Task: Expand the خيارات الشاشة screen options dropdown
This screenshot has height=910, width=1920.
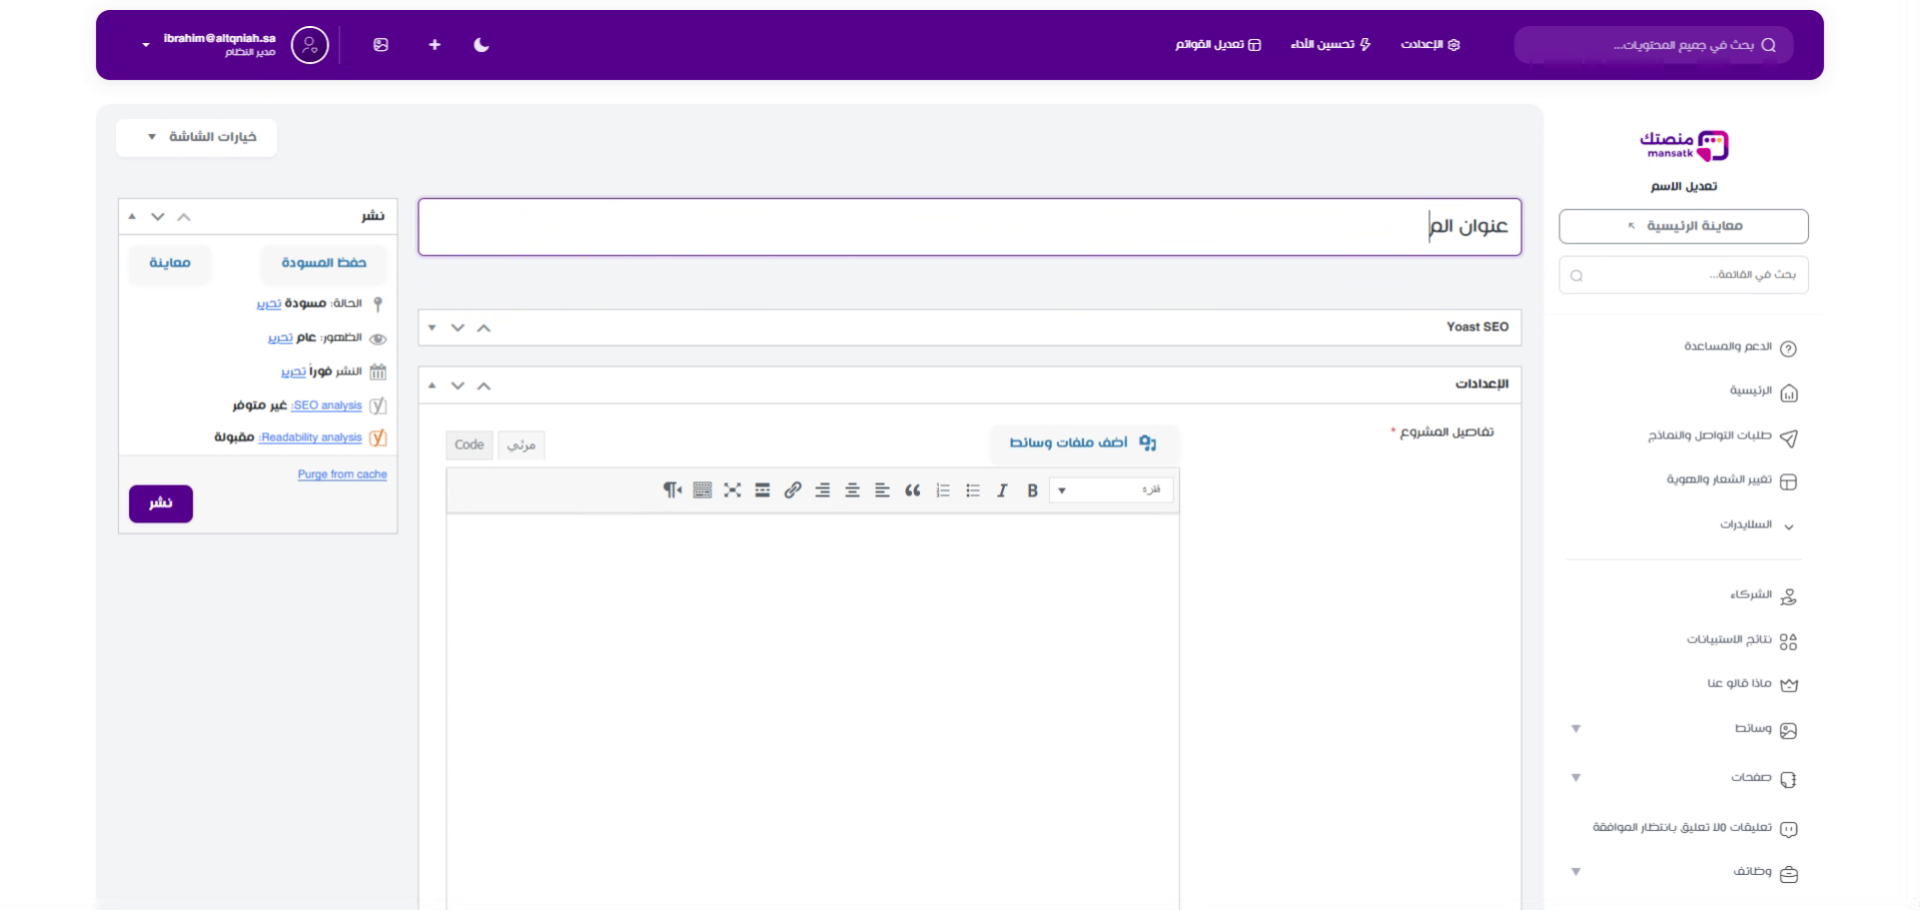Action: (197, 137)
